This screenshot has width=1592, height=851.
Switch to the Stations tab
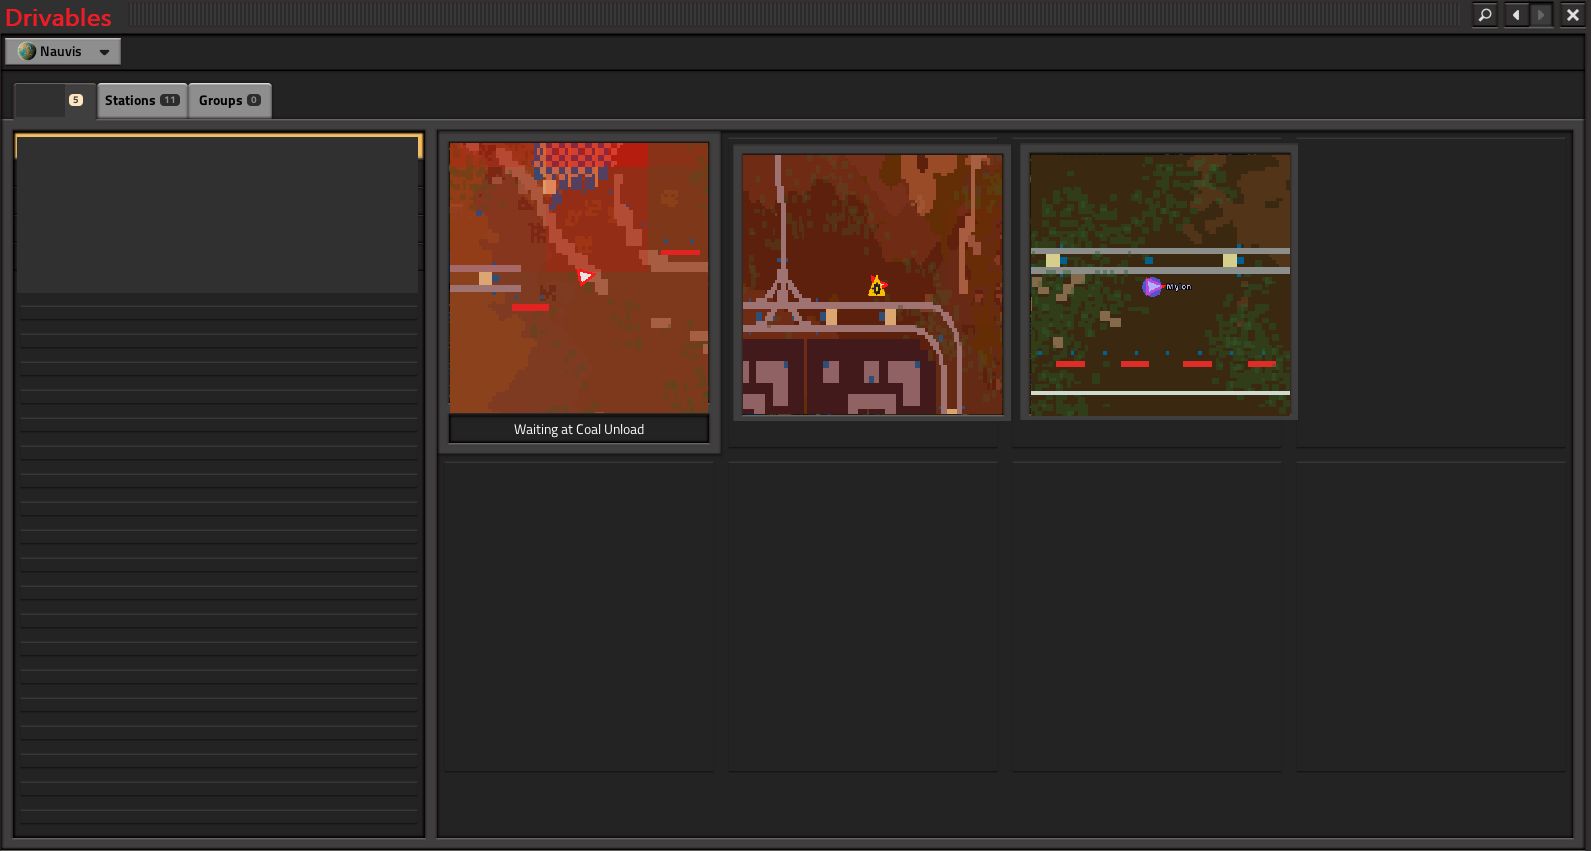(142, 100)
